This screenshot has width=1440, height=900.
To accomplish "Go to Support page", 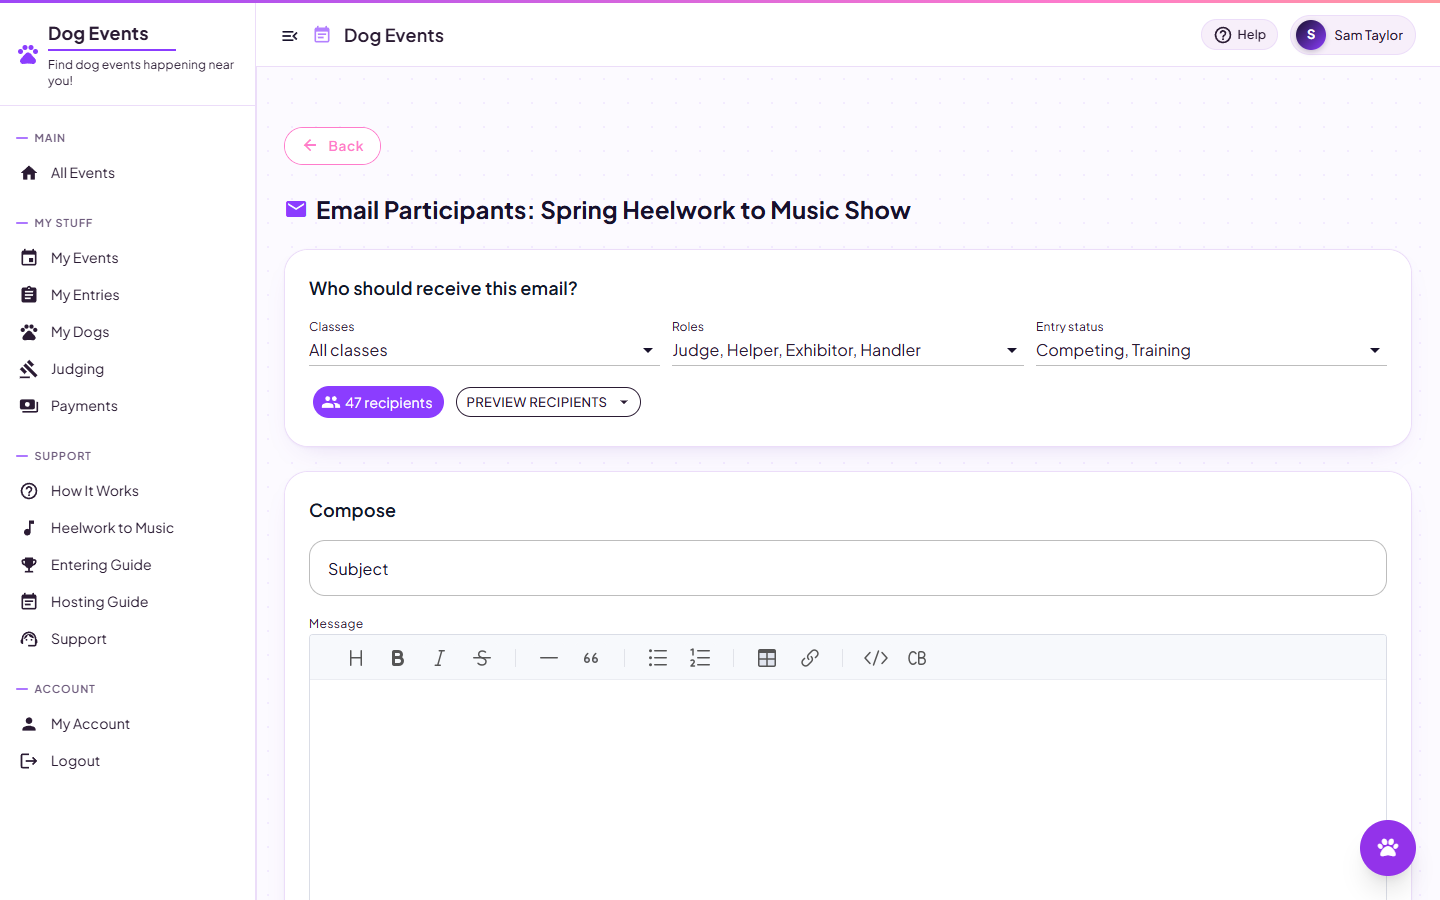I will 128,639.
